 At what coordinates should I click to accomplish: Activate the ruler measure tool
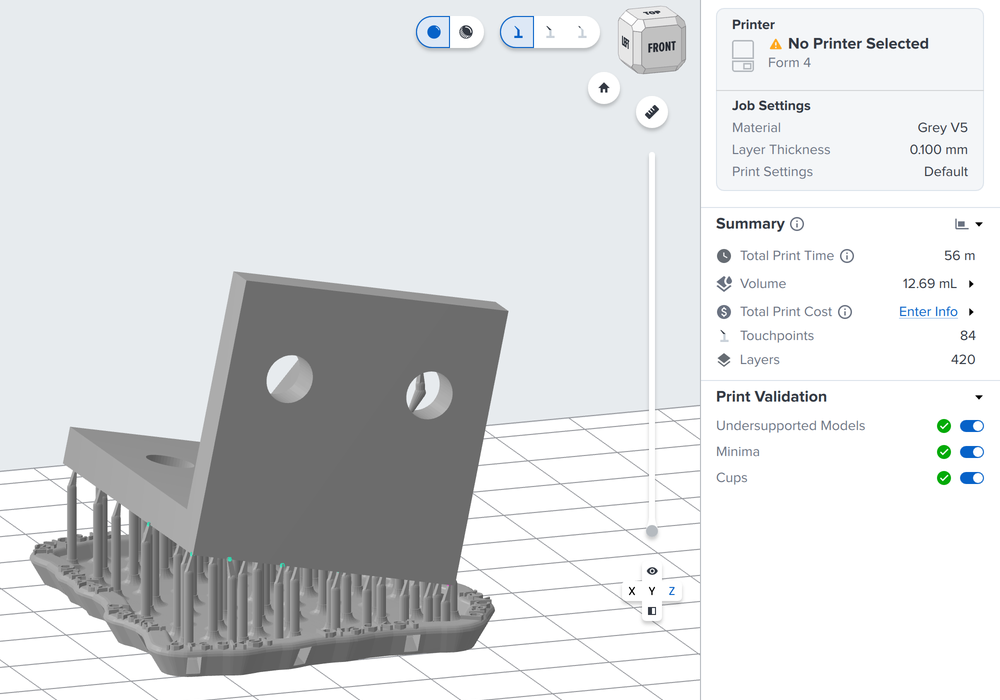pyautogui.click(x=652, y=112)
